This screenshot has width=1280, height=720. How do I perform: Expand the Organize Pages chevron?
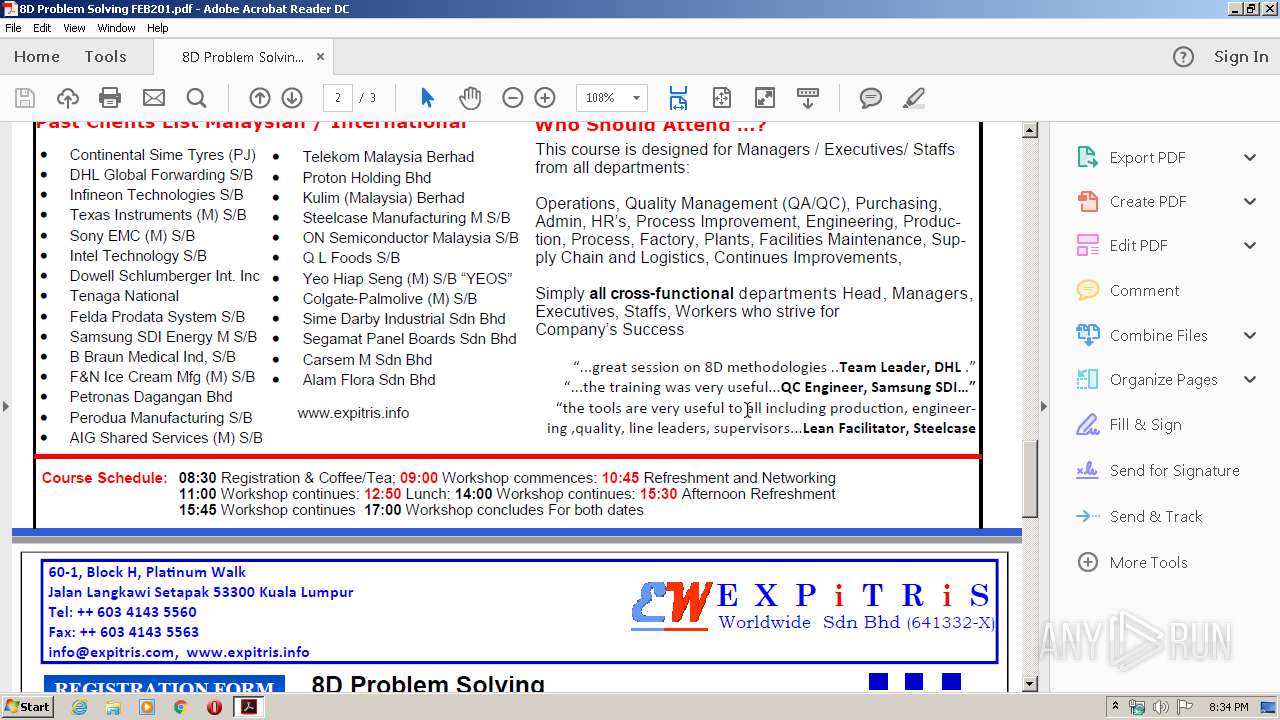pos(1250,379)
